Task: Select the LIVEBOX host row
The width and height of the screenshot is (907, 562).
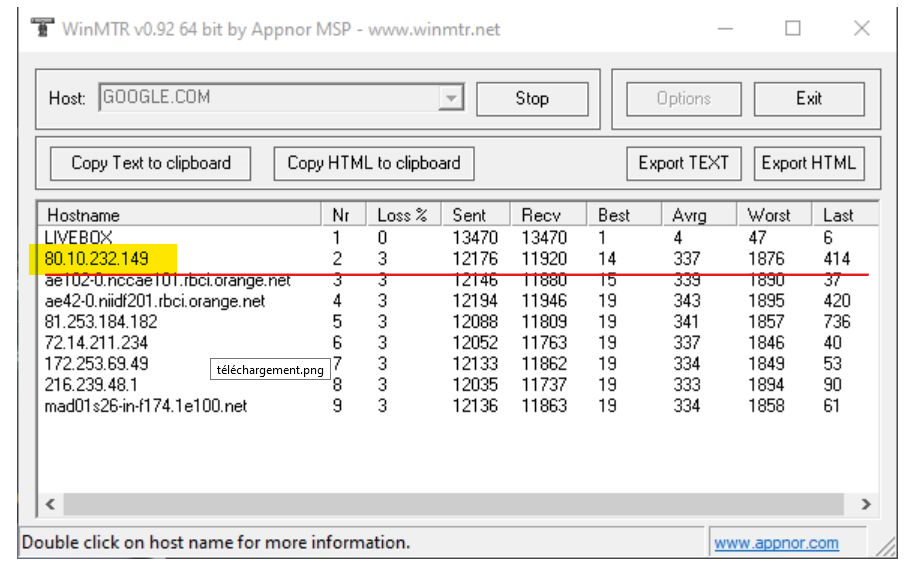Action: (79, 238)
